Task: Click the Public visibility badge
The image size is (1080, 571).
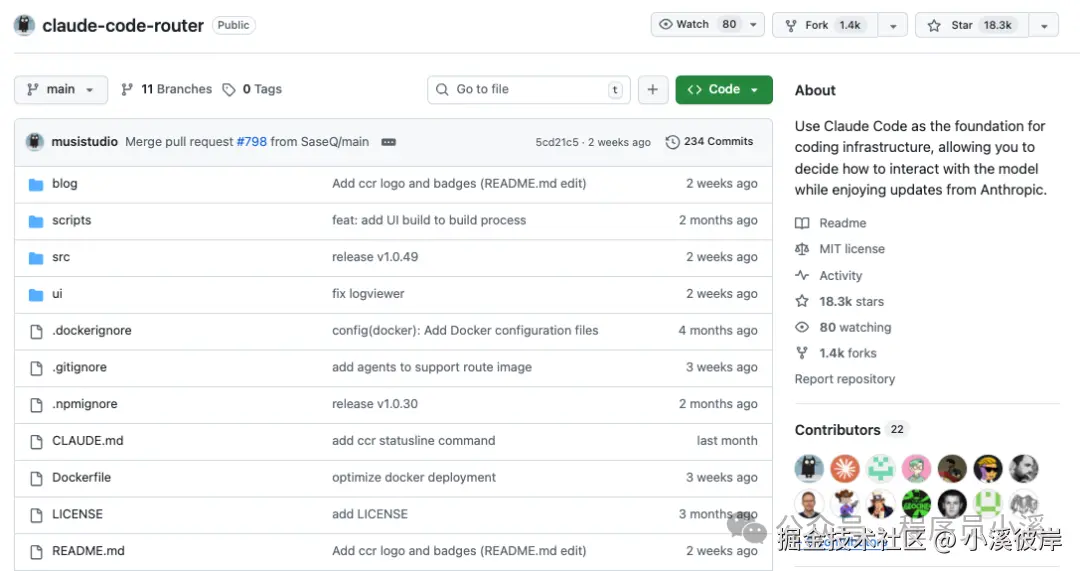Action: pos(233,25)
